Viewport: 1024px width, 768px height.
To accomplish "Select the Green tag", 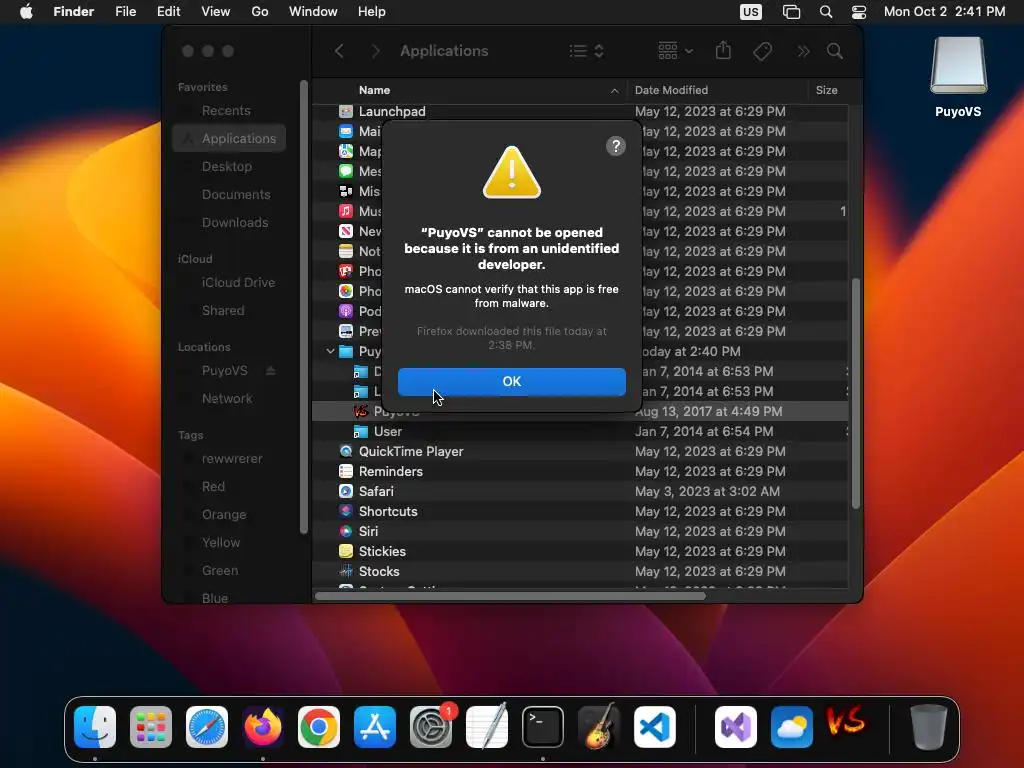I will pos(219,571).
